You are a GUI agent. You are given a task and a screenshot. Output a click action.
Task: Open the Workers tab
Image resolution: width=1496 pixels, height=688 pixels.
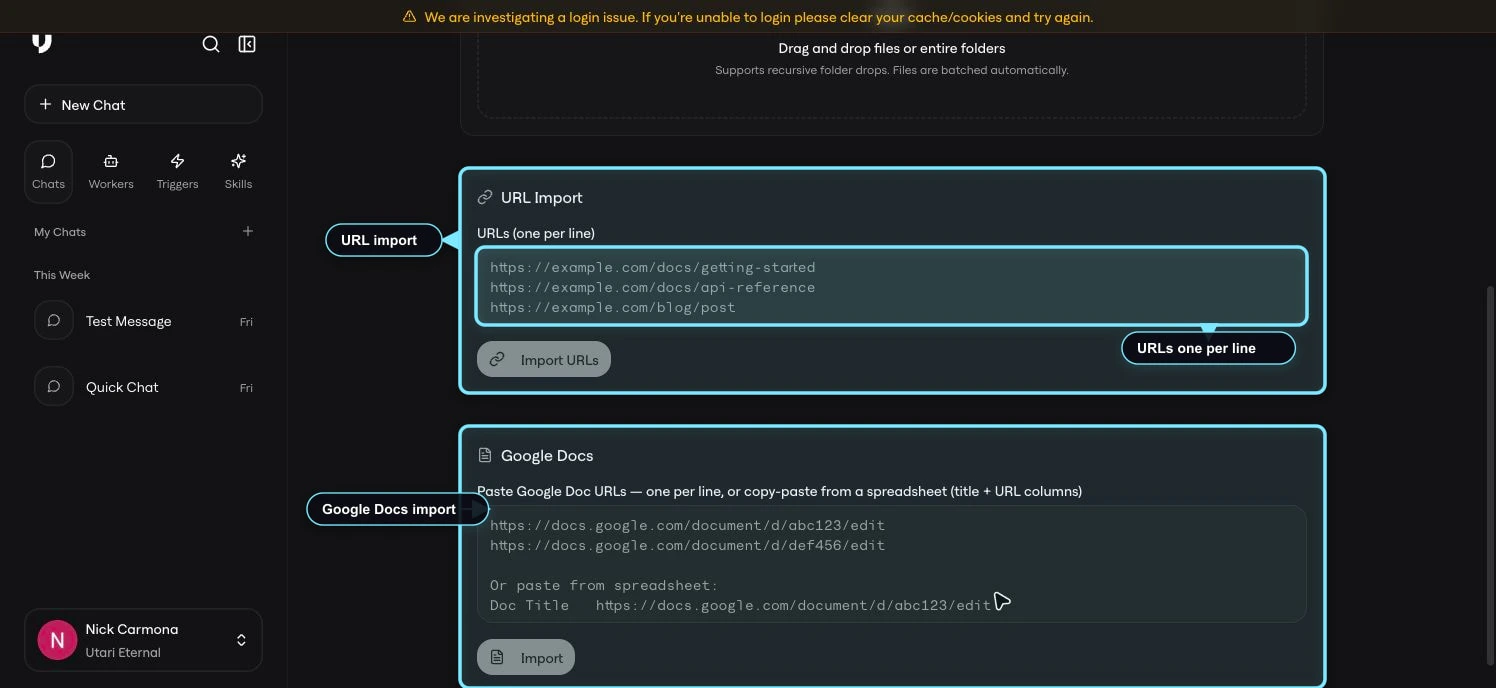pos(111,171)
